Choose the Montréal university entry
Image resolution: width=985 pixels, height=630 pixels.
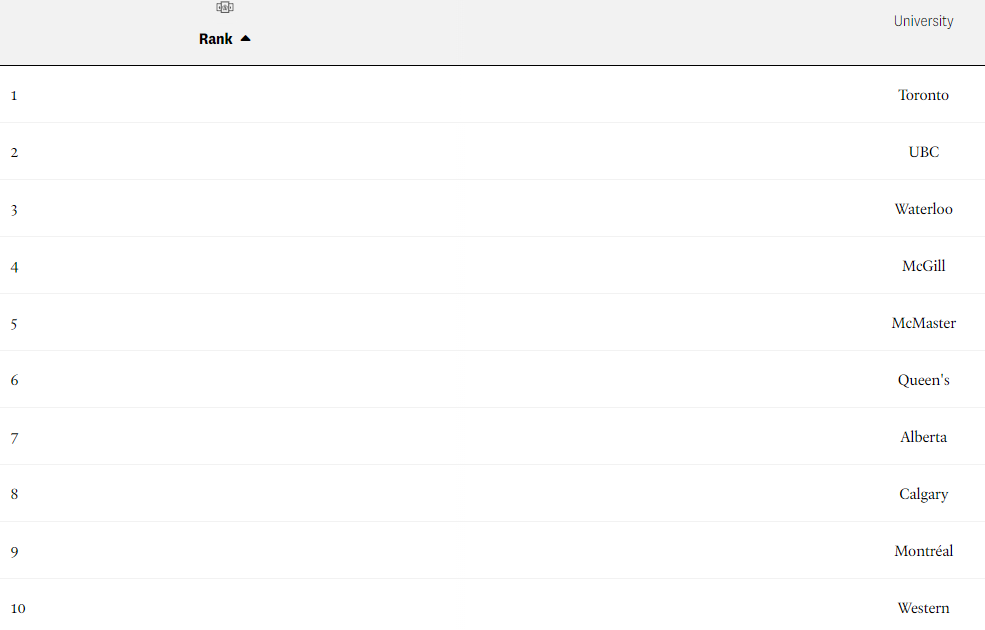point(923,551)
